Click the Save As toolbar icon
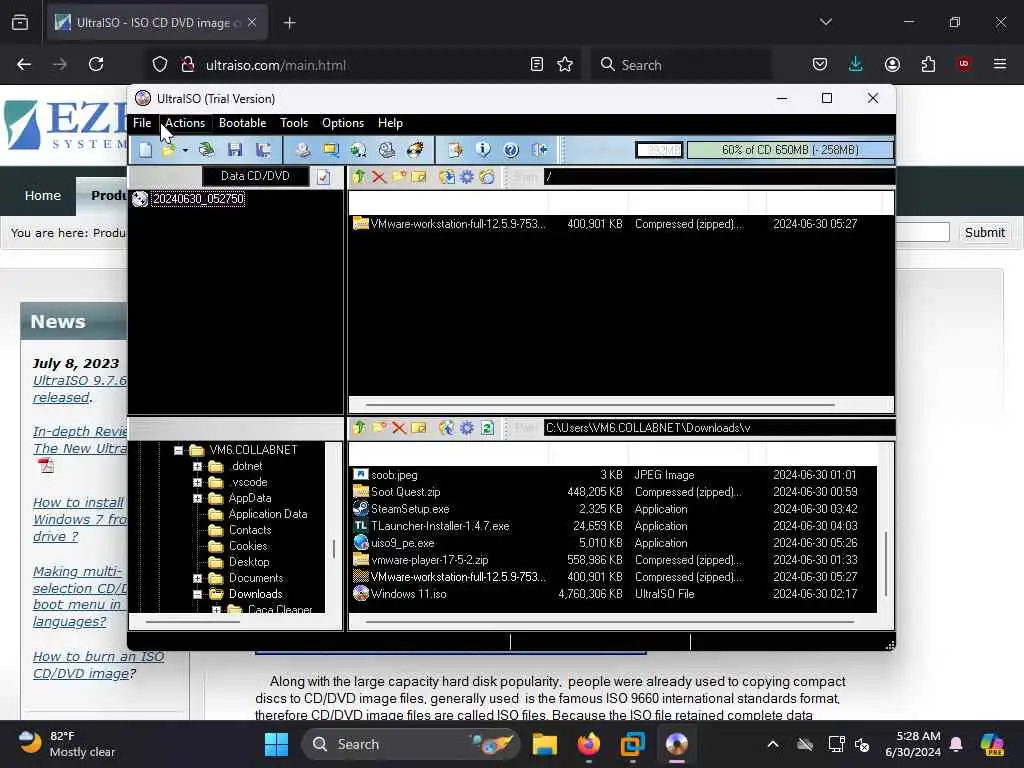 (x=263, y=150)
